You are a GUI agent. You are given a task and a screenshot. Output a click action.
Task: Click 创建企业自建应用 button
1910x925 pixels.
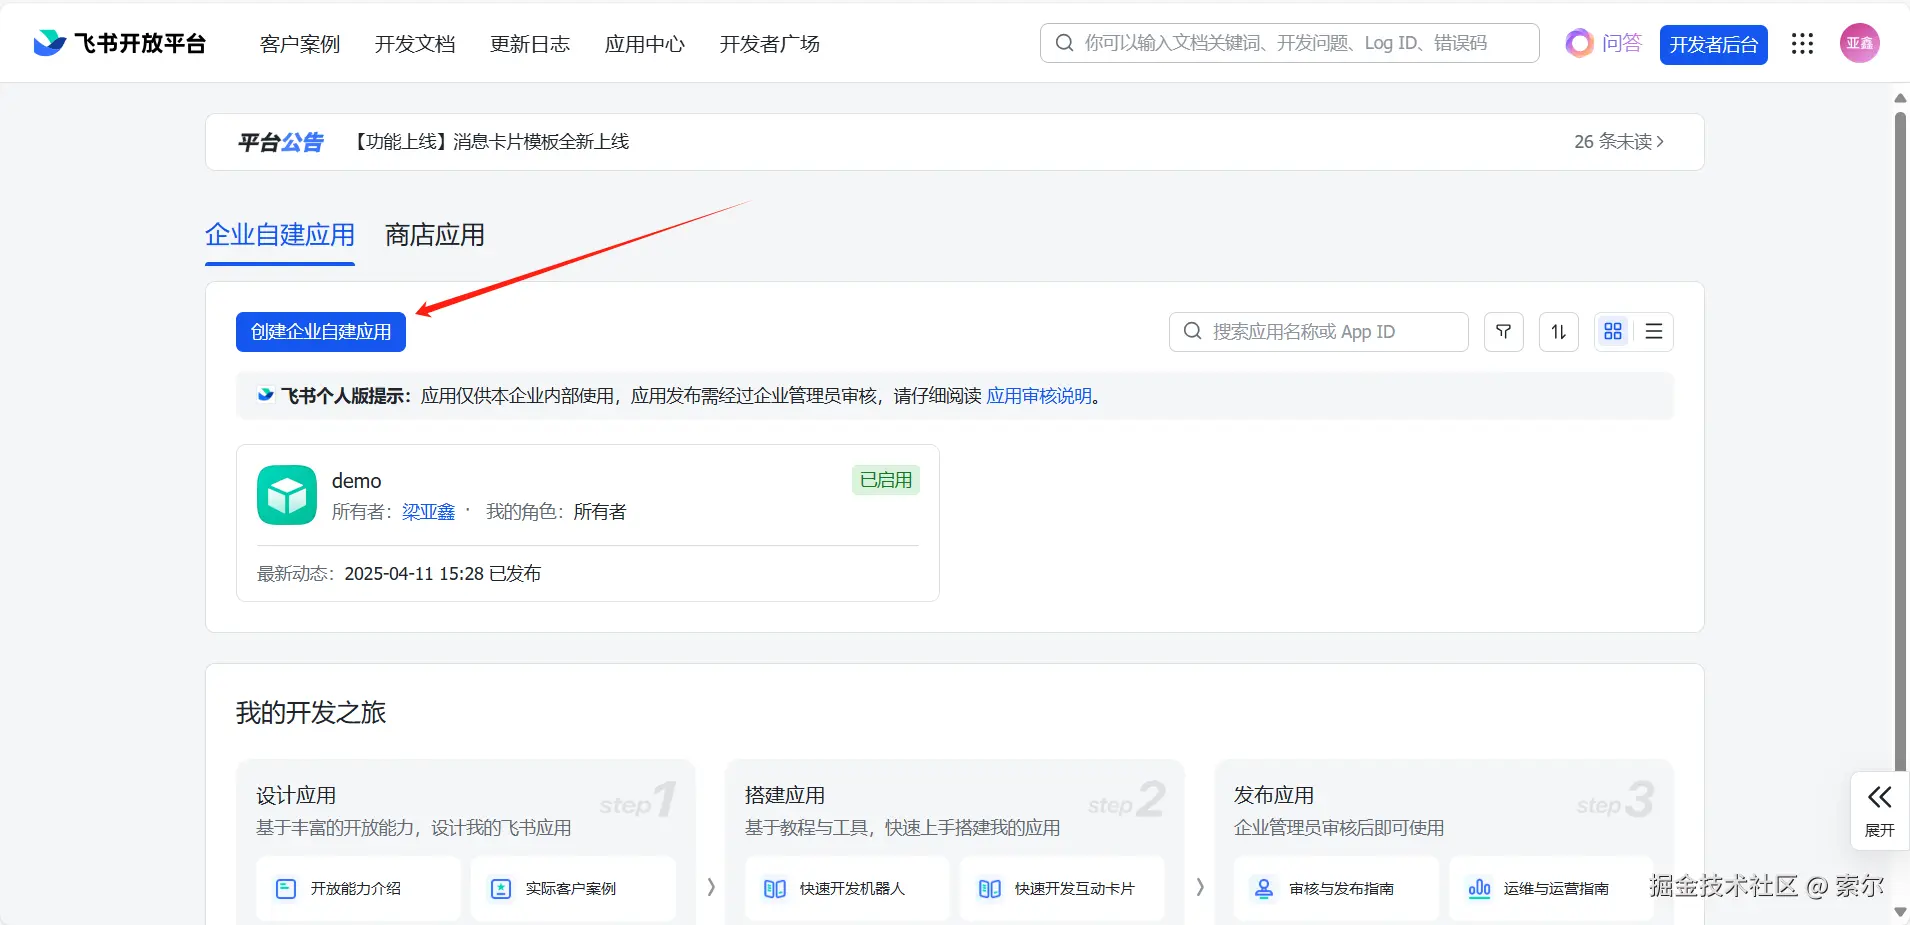[321, 332]
